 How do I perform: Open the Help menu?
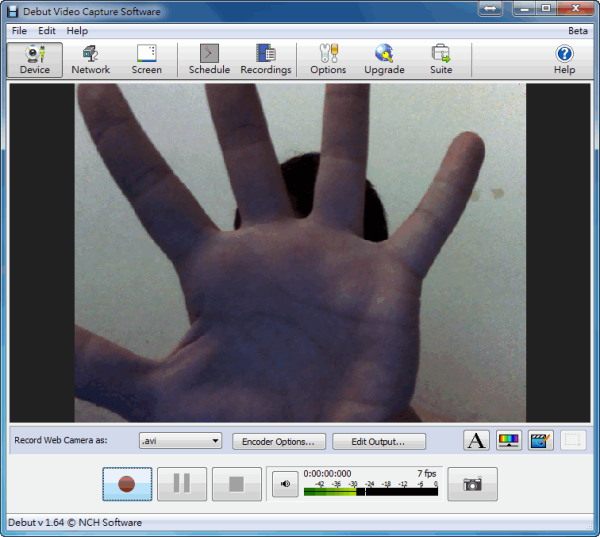(77, 31)
